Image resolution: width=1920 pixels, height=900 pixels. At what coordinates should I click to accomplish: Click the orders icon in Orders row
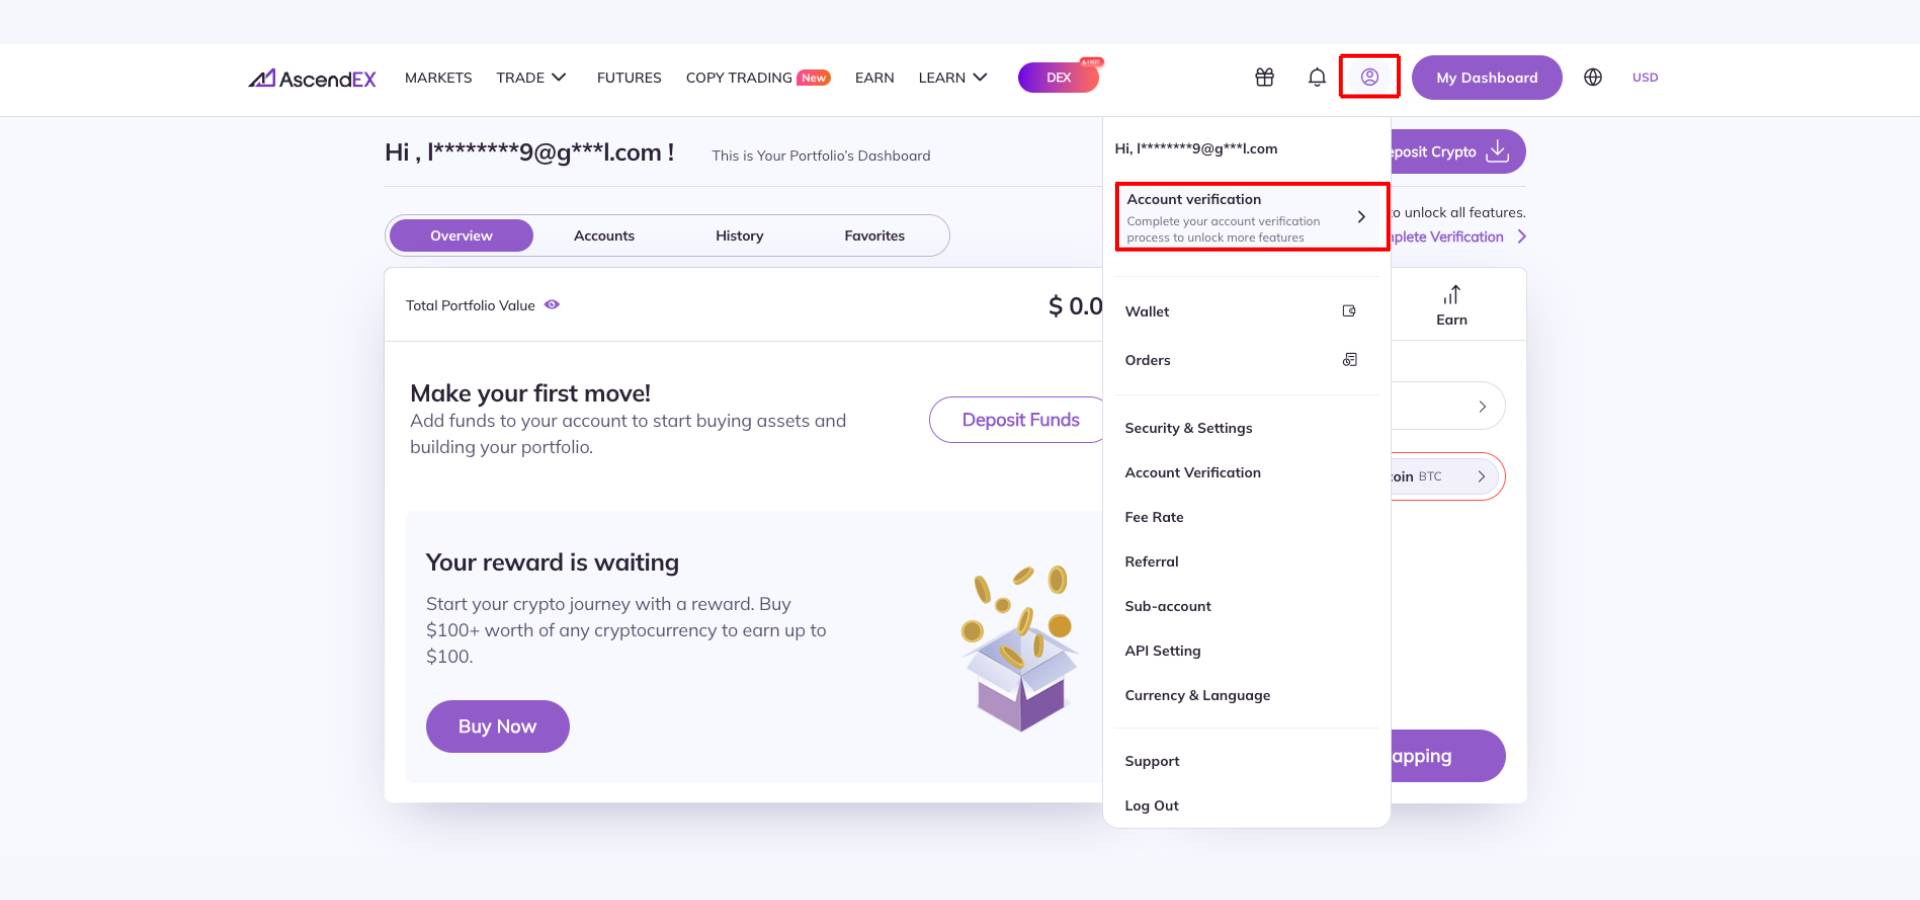pos(1349,360)
